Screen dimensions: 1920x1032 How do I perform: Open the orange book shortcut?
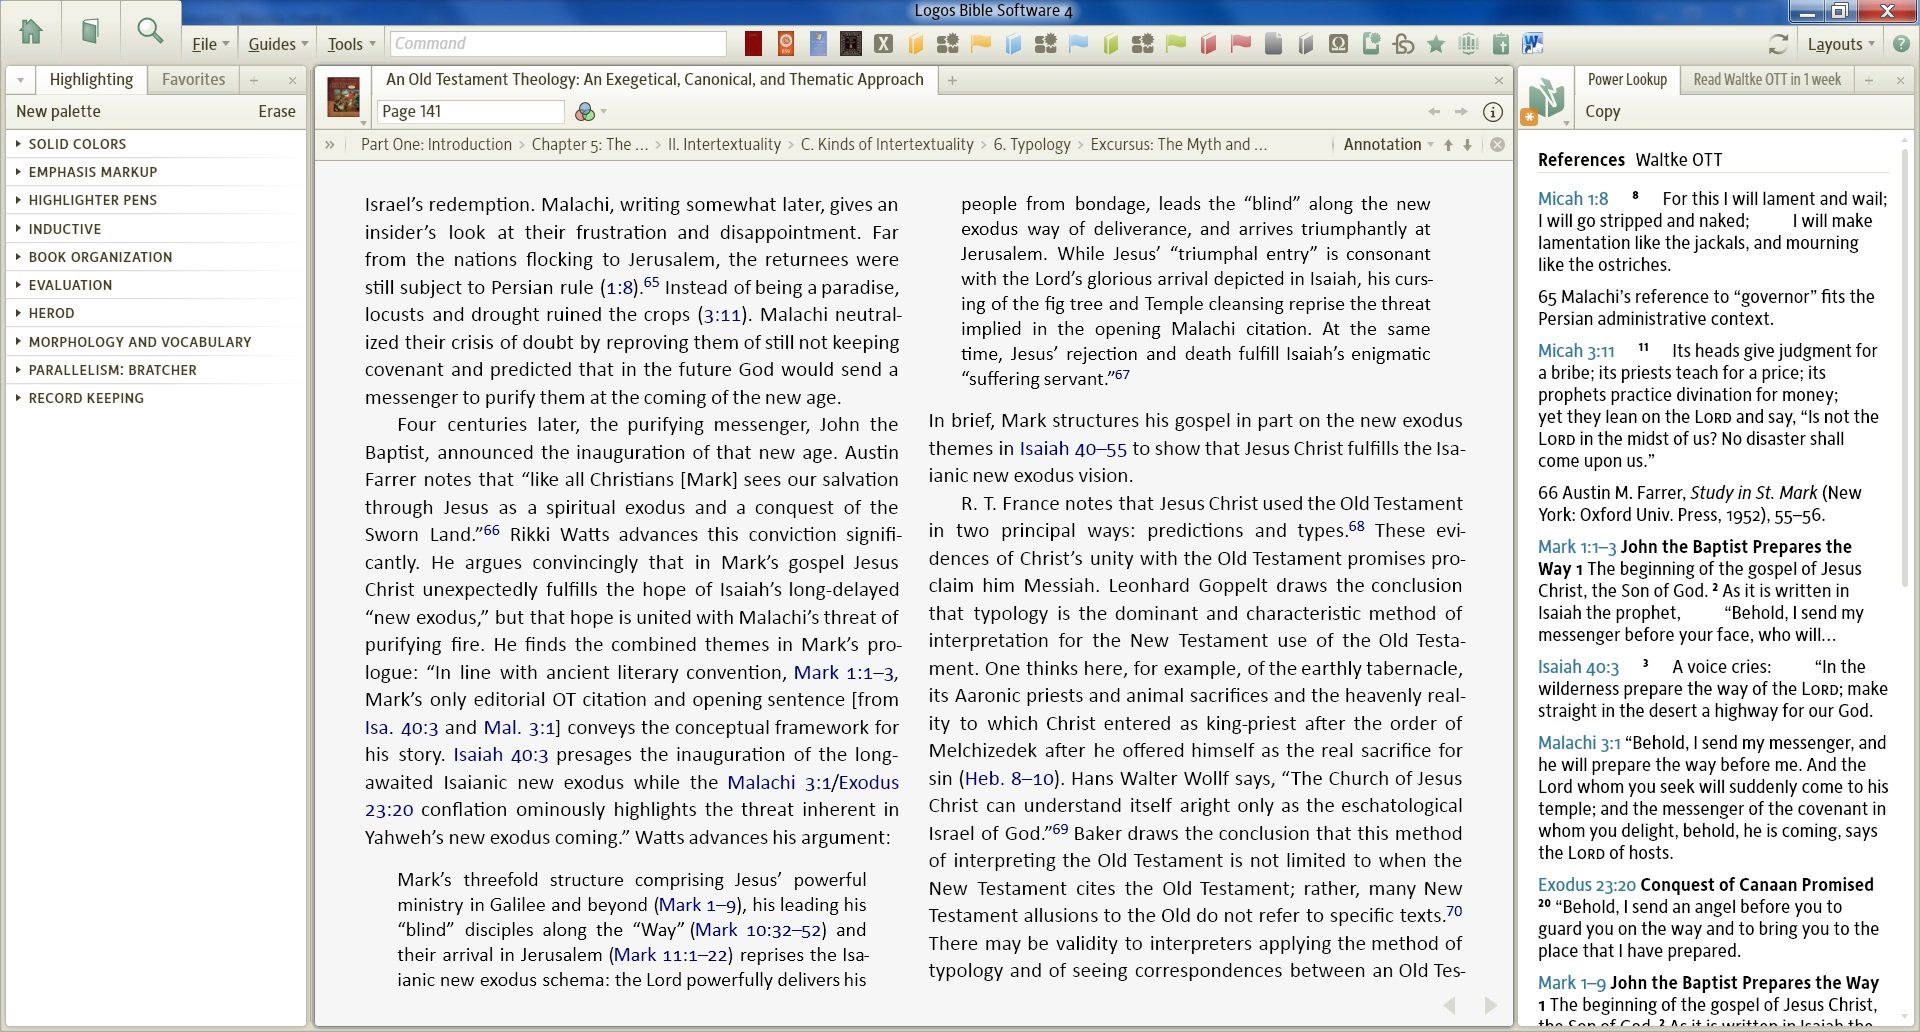916,44
